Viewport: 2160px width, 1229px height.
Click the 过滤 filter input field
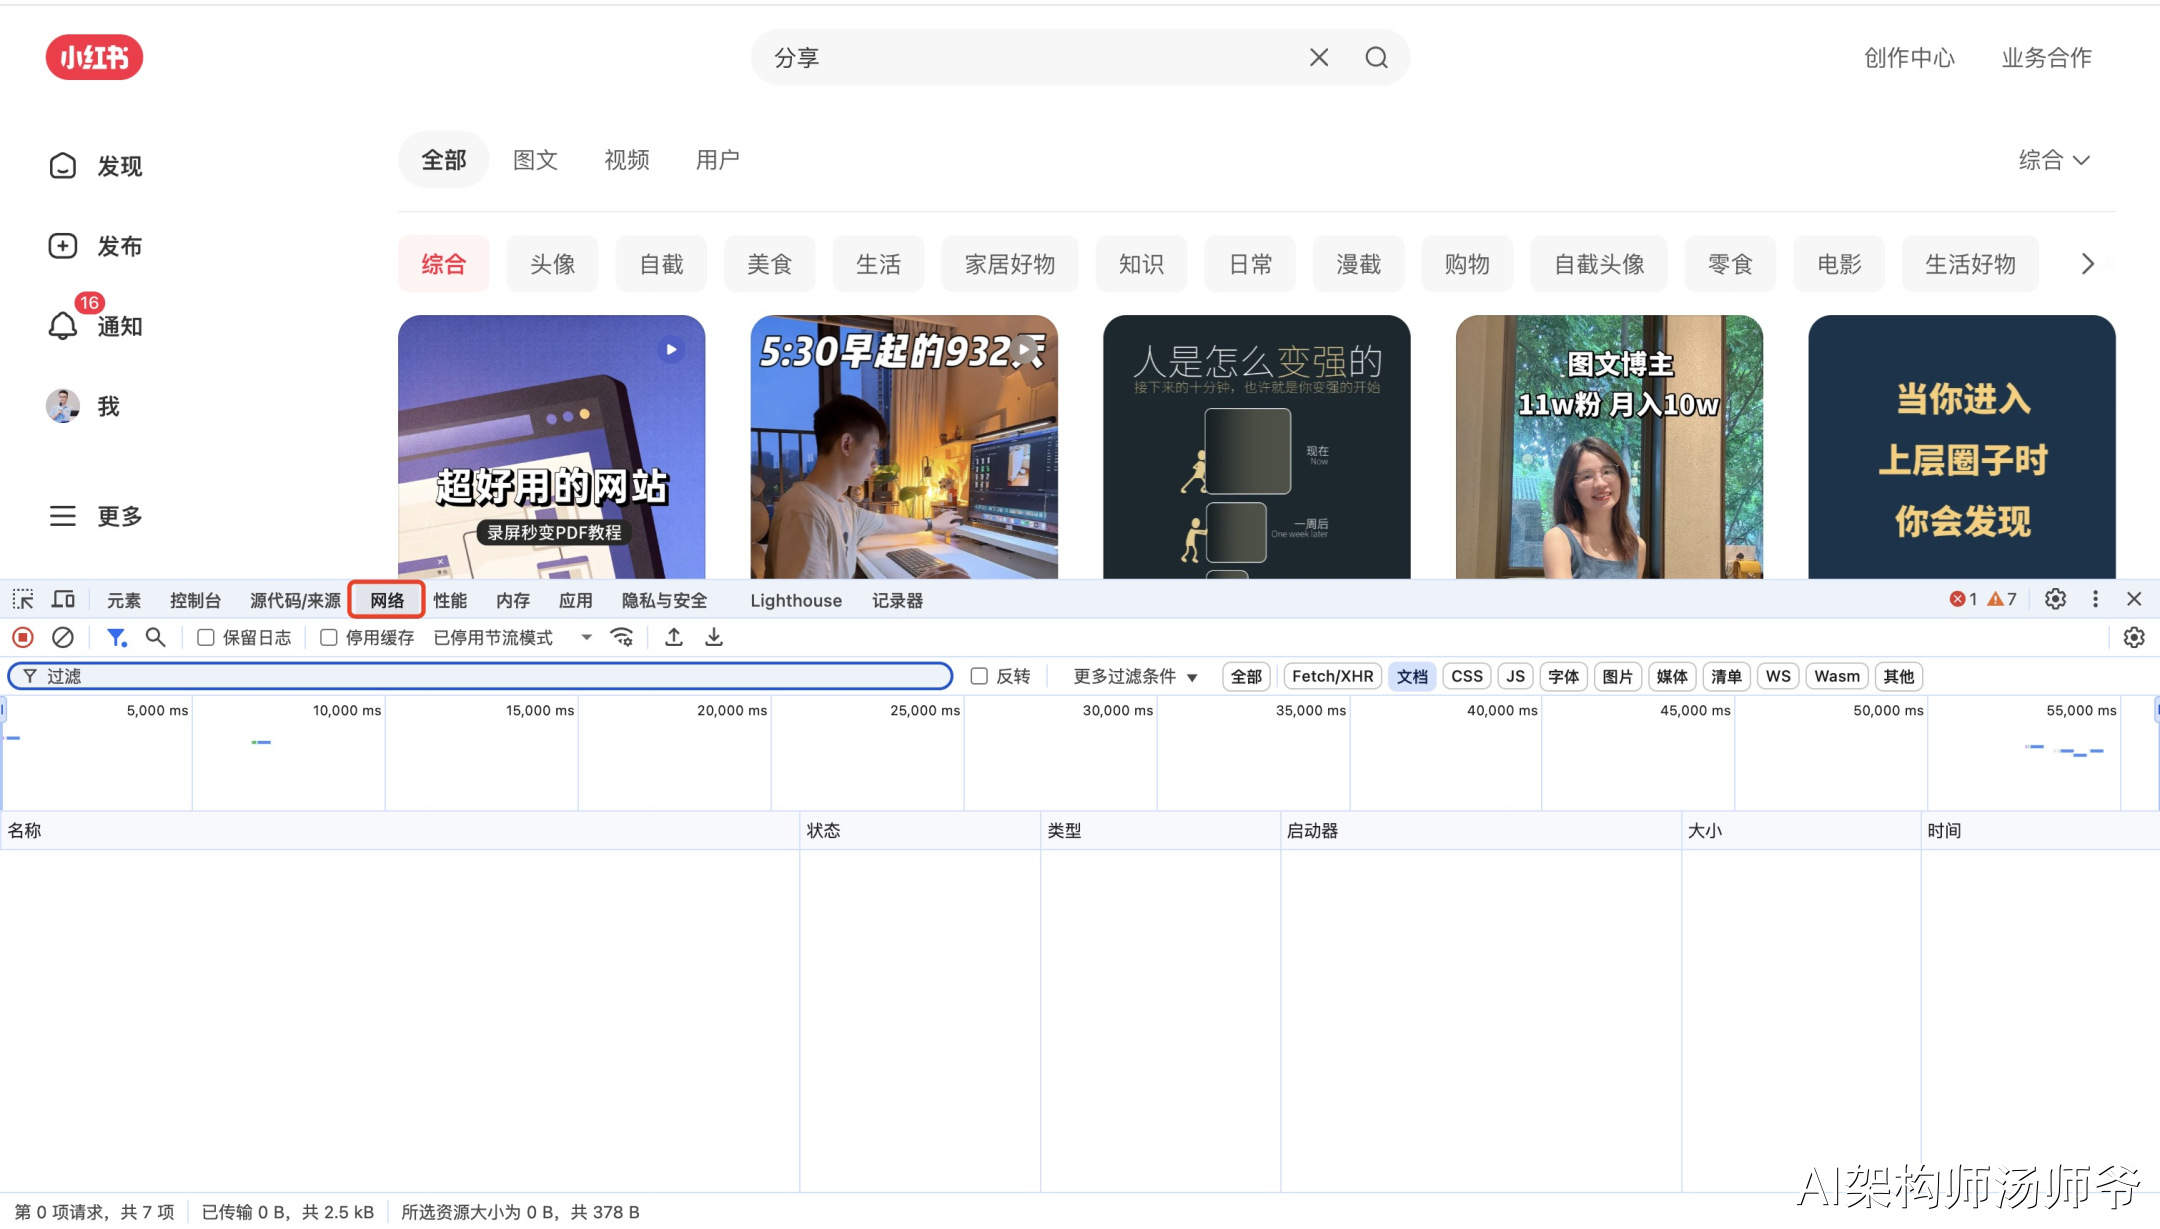[x=480, y=676]
